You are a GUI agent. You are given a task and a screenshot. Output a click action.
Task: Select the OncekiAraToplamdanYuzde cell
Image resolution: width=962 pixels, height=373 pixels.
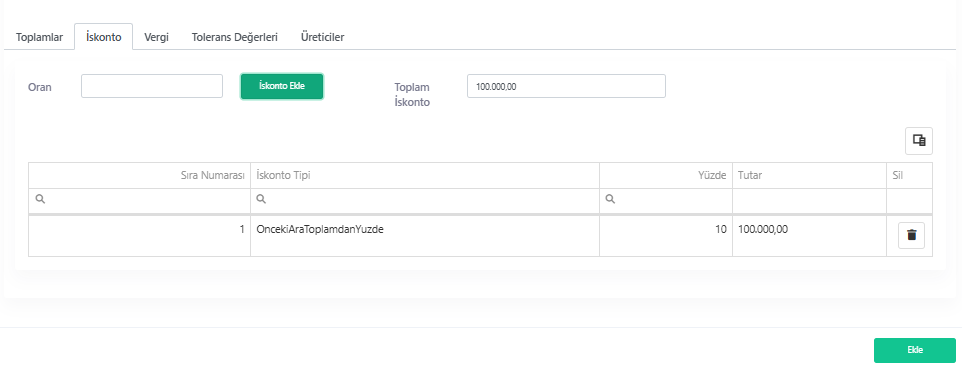point(425,236)
